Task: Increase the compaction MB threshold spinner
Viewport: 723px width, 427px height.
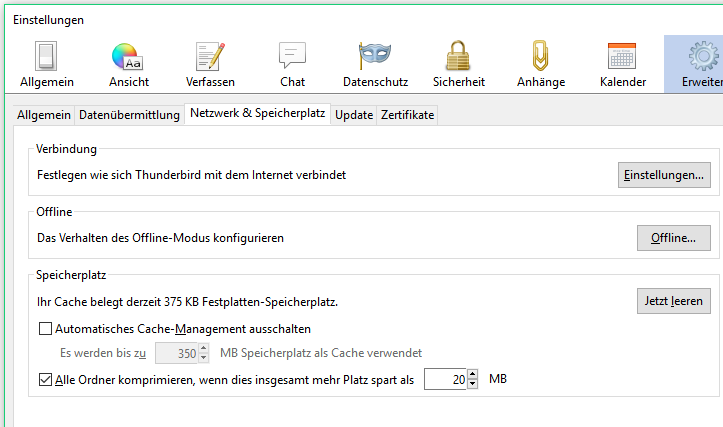Action: point(472,375)
